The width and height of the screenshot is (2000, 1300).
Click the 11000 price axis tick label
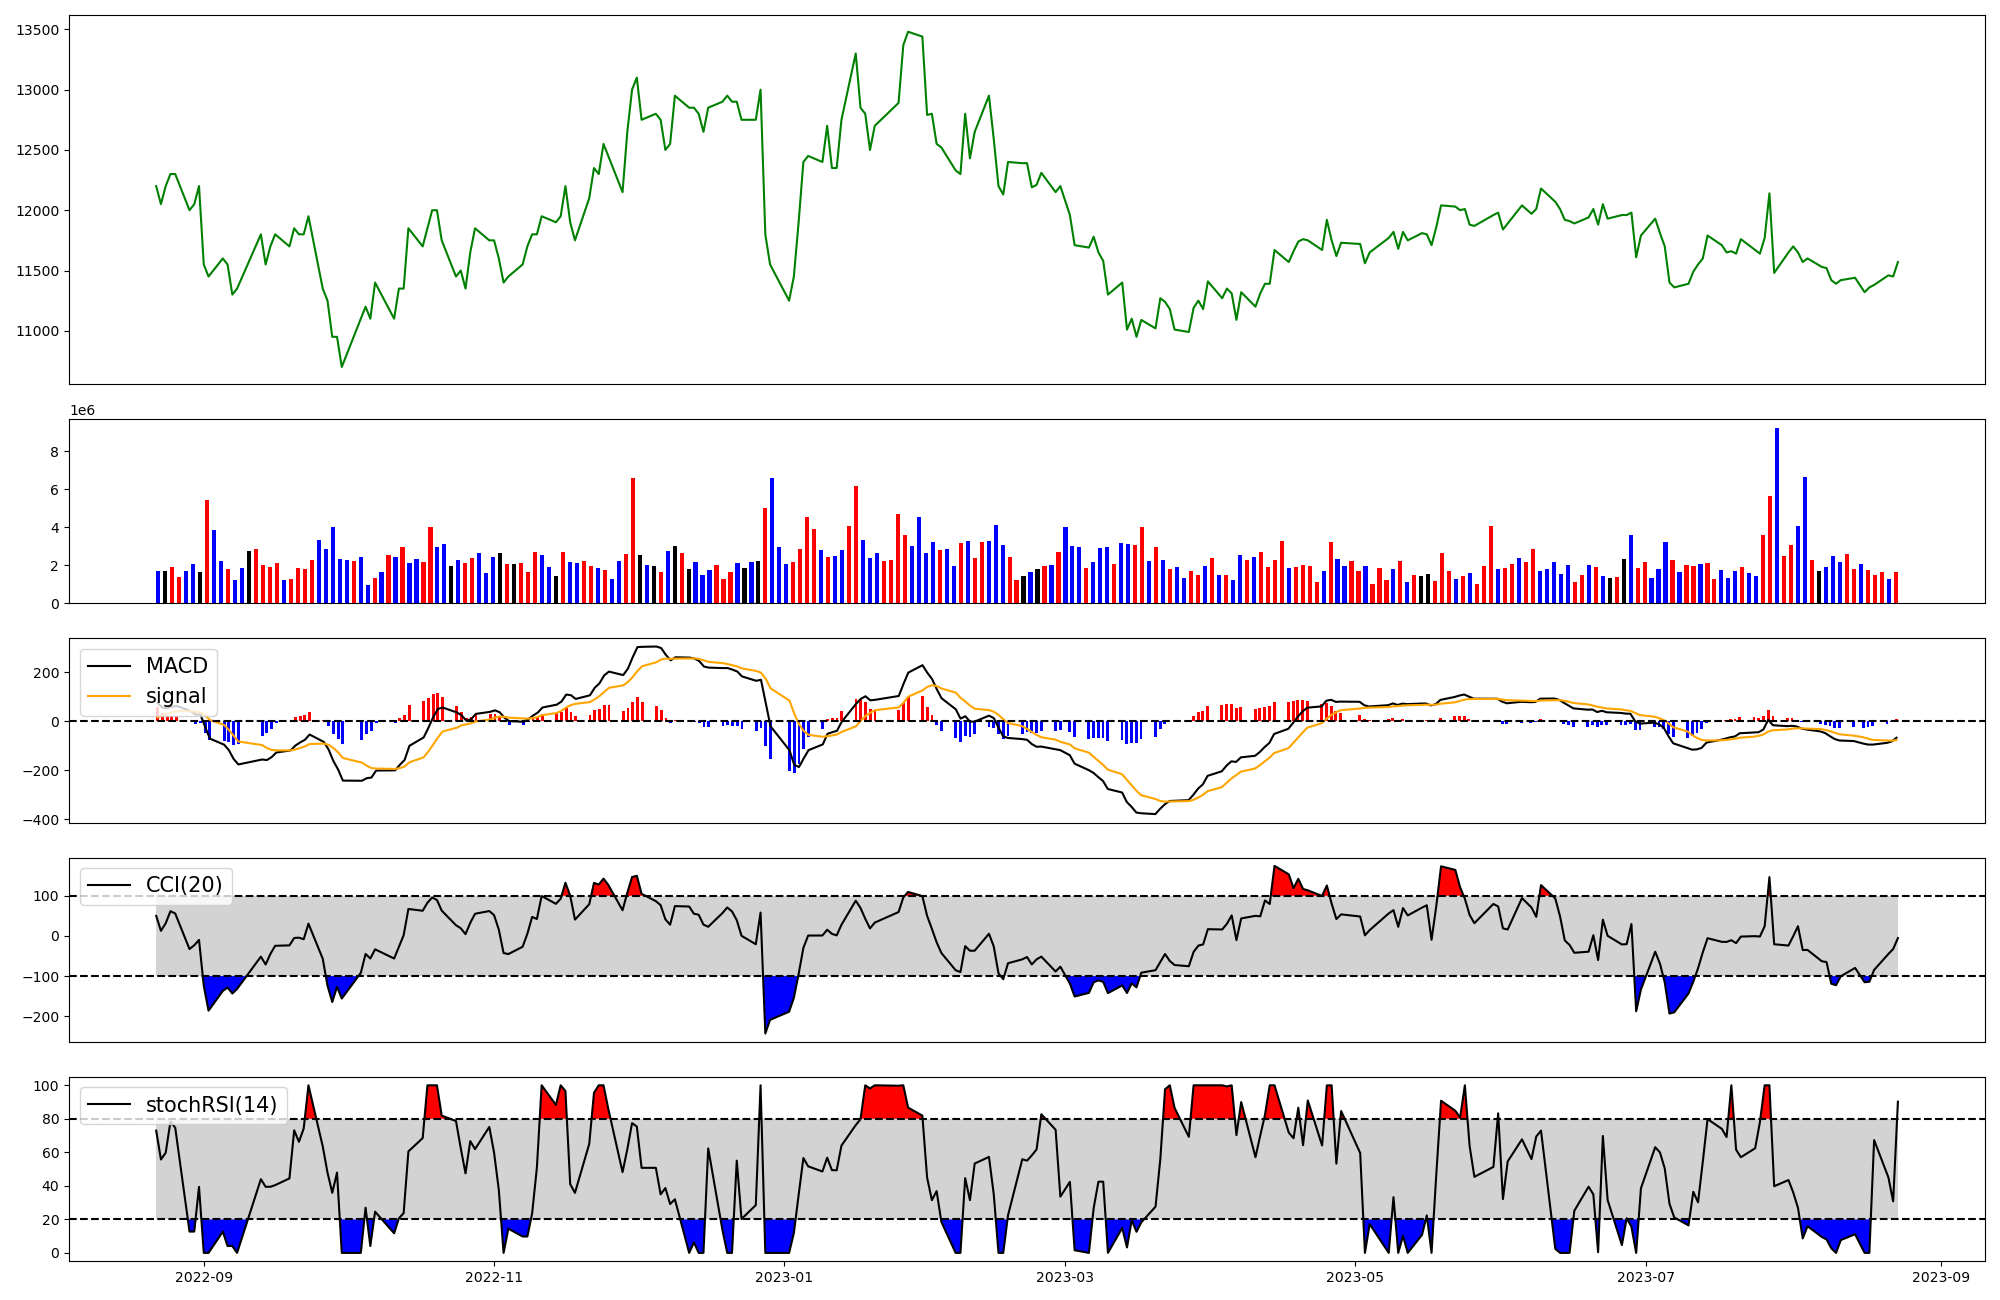(x=37, y=332)
